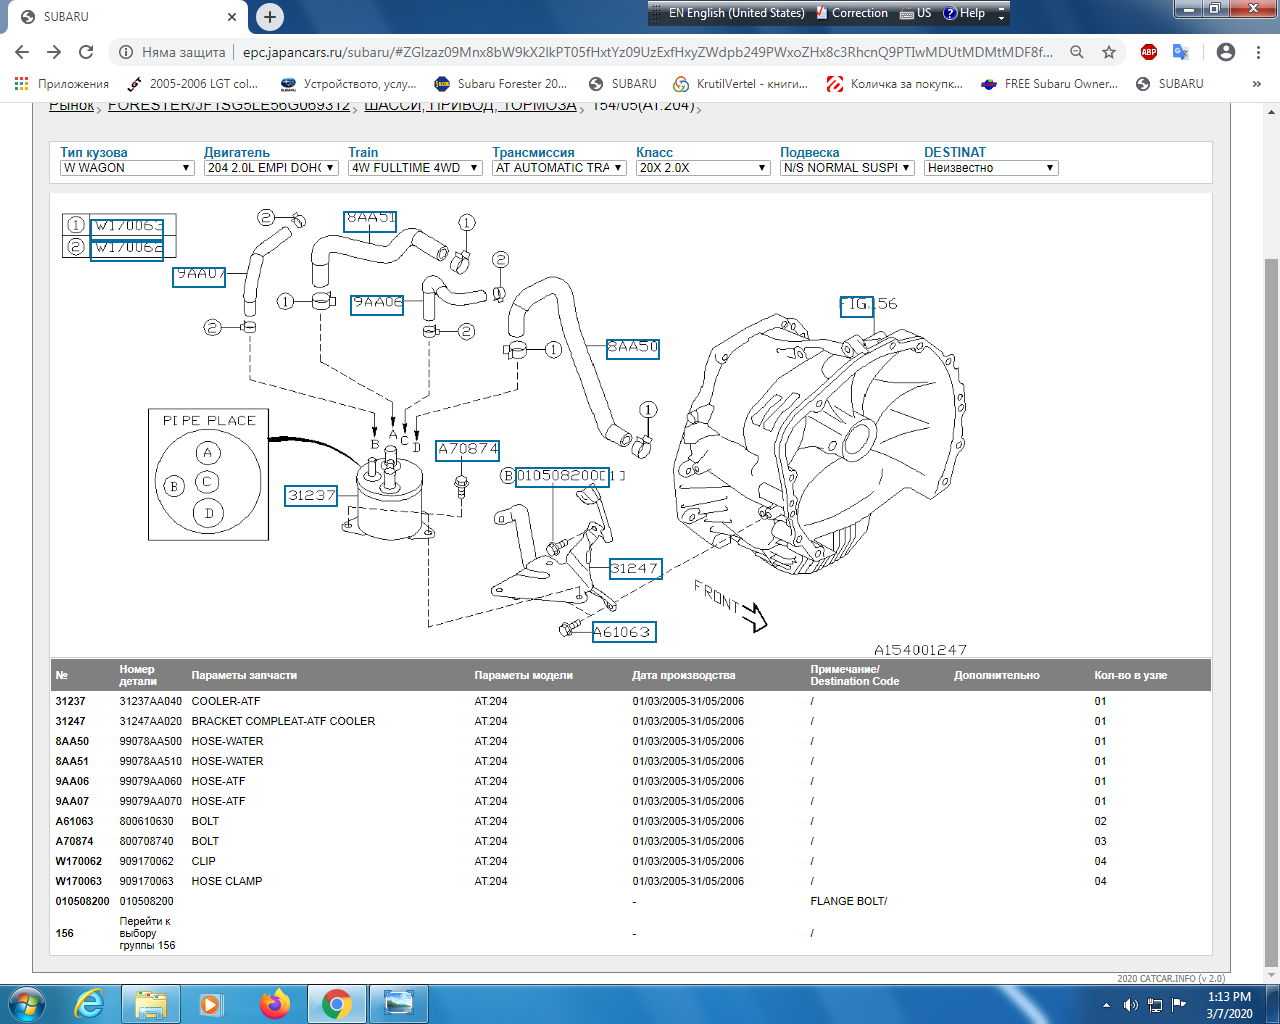
Task: Go back to previous page in Chrome
Action: (22, 52)
